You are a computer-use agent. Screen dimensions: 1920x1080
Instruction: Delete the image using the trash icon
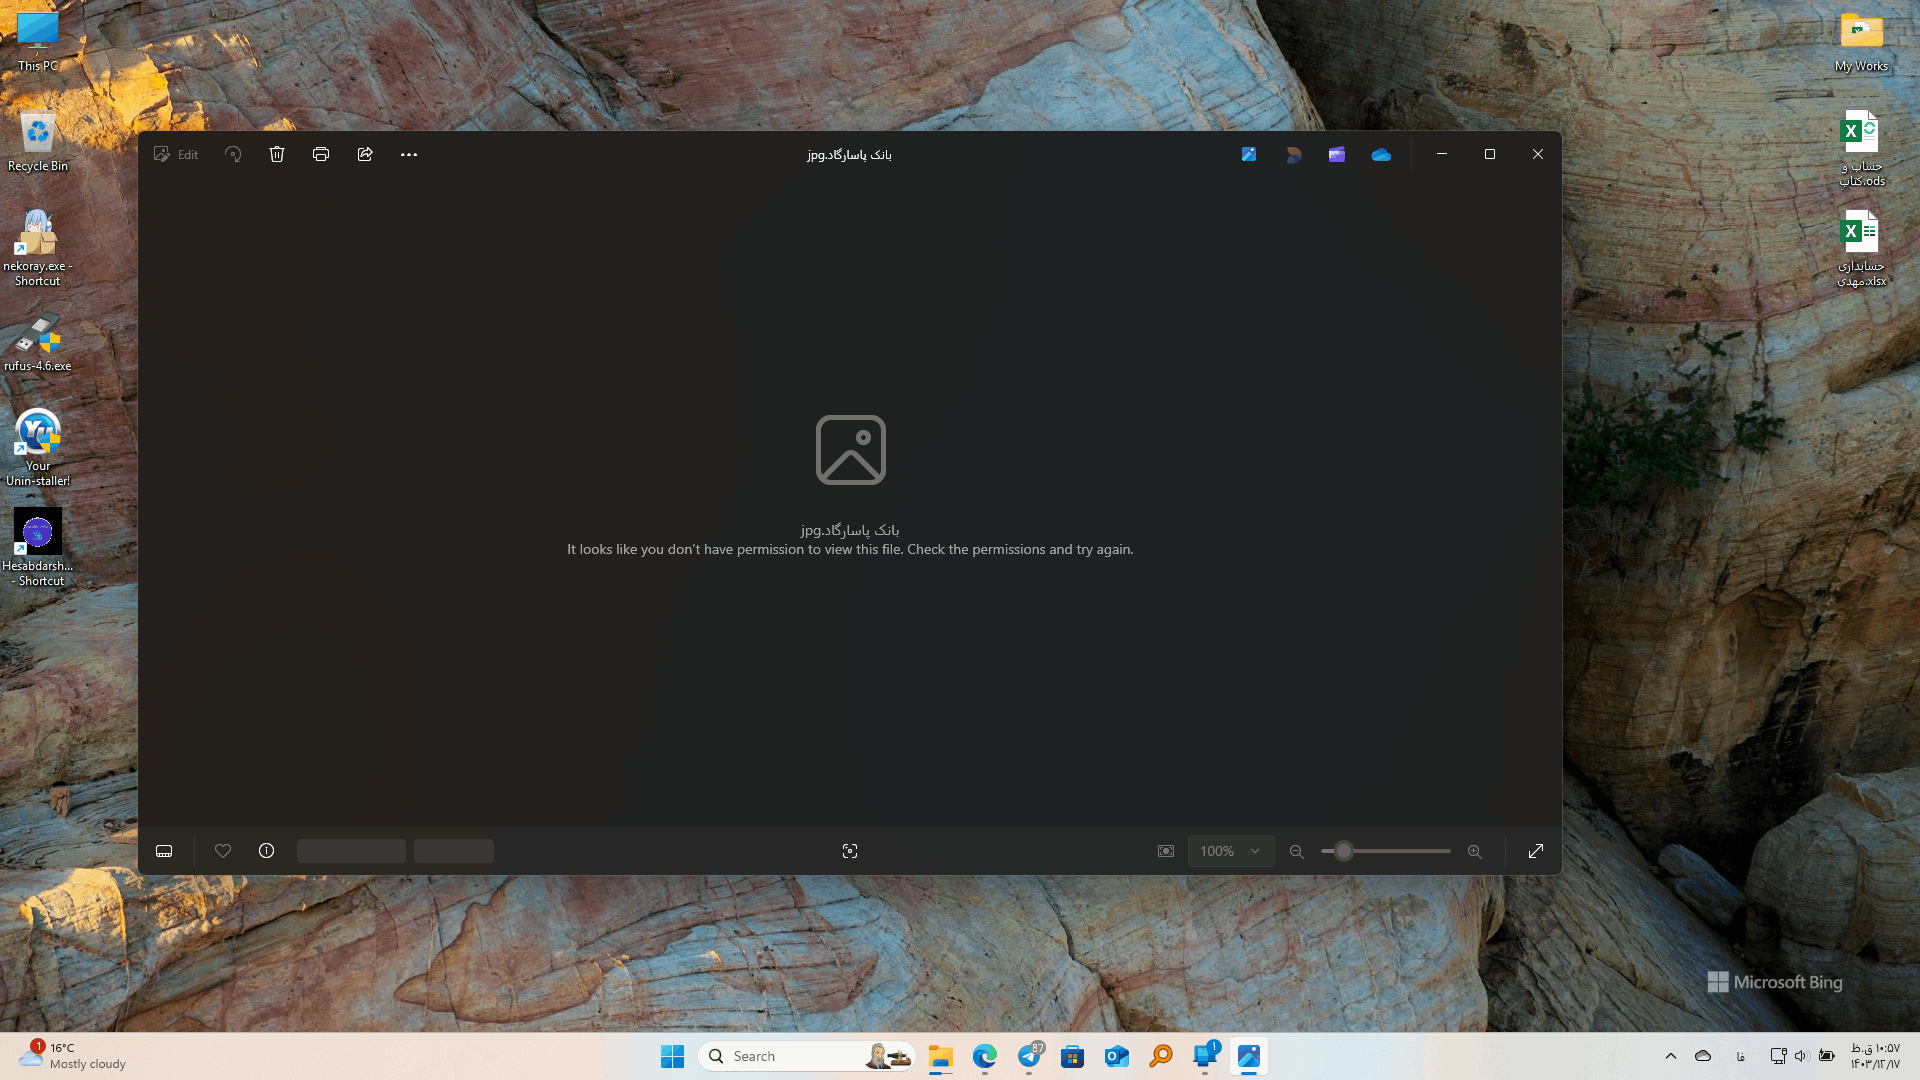(277, 154)
